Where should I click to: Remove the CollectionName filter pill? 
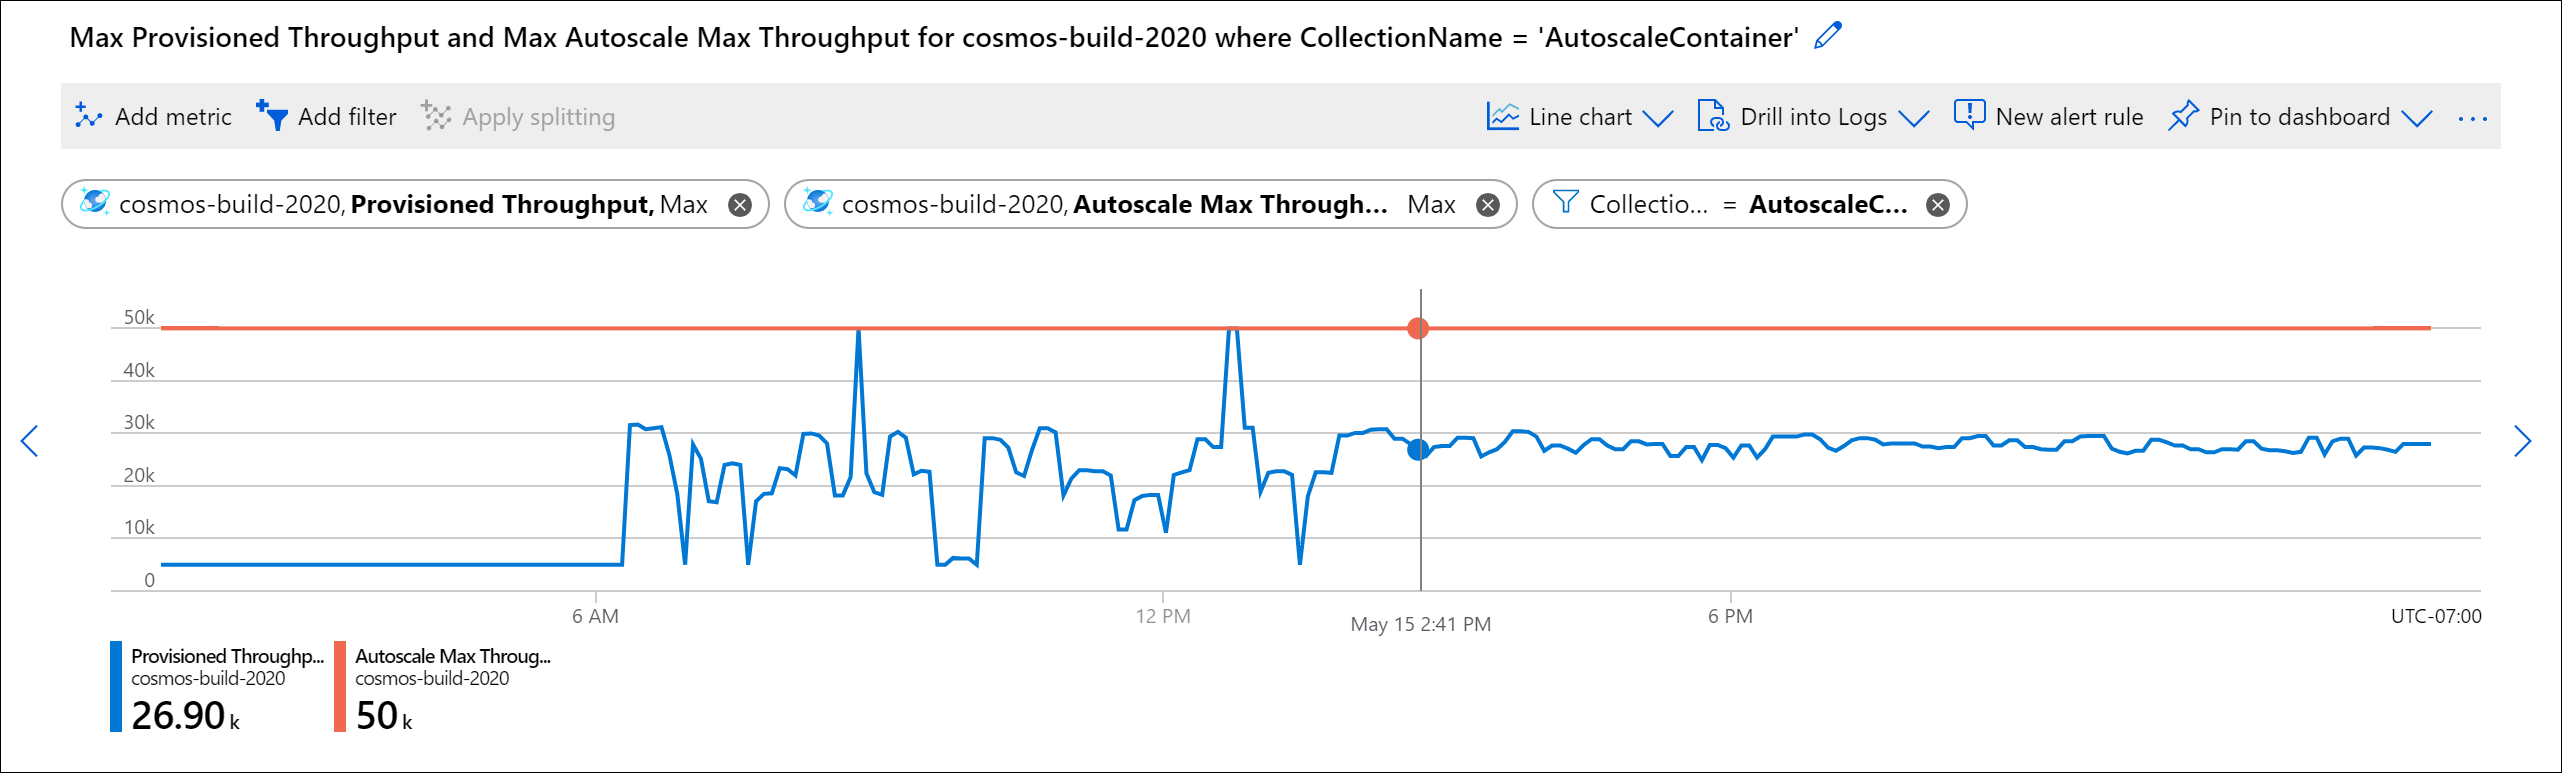coord(1938,204)
